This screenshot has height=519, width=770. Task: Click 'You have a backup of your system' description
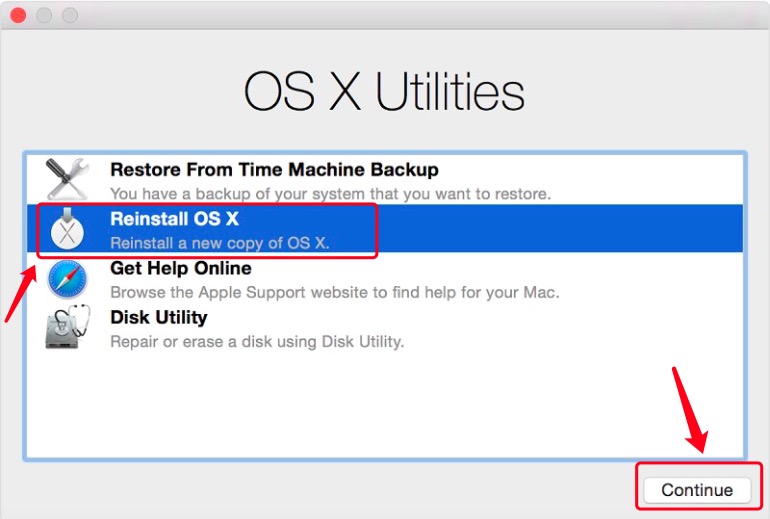click(x=330, y=193)
